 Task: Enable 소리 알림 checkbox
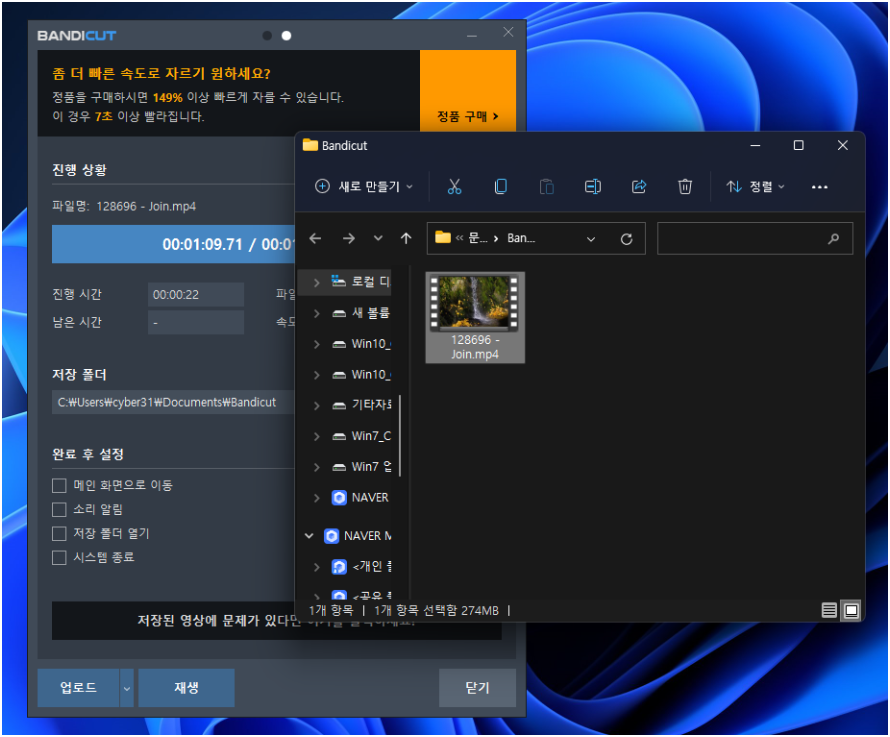point(59,509)
